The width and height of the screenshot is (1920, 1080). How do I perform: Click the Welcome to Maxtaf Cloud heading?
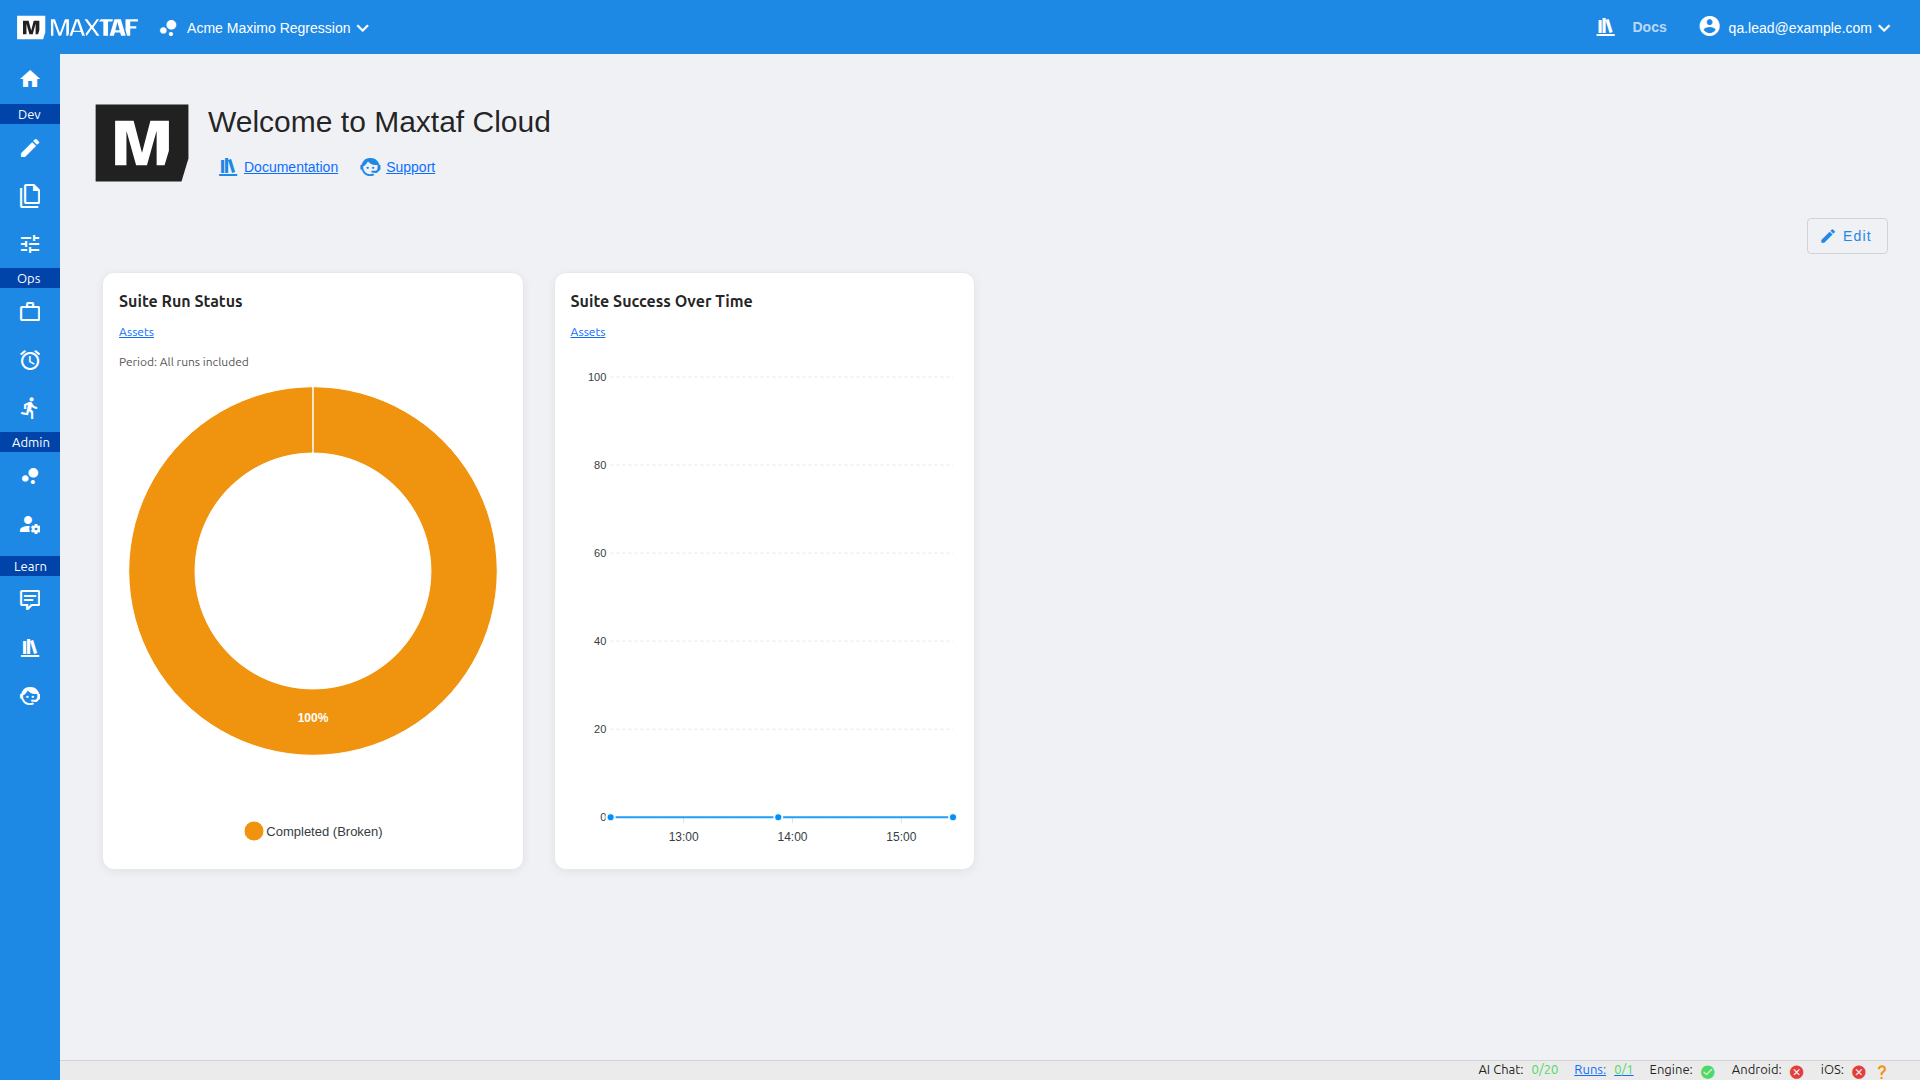(x=379, y=122)
